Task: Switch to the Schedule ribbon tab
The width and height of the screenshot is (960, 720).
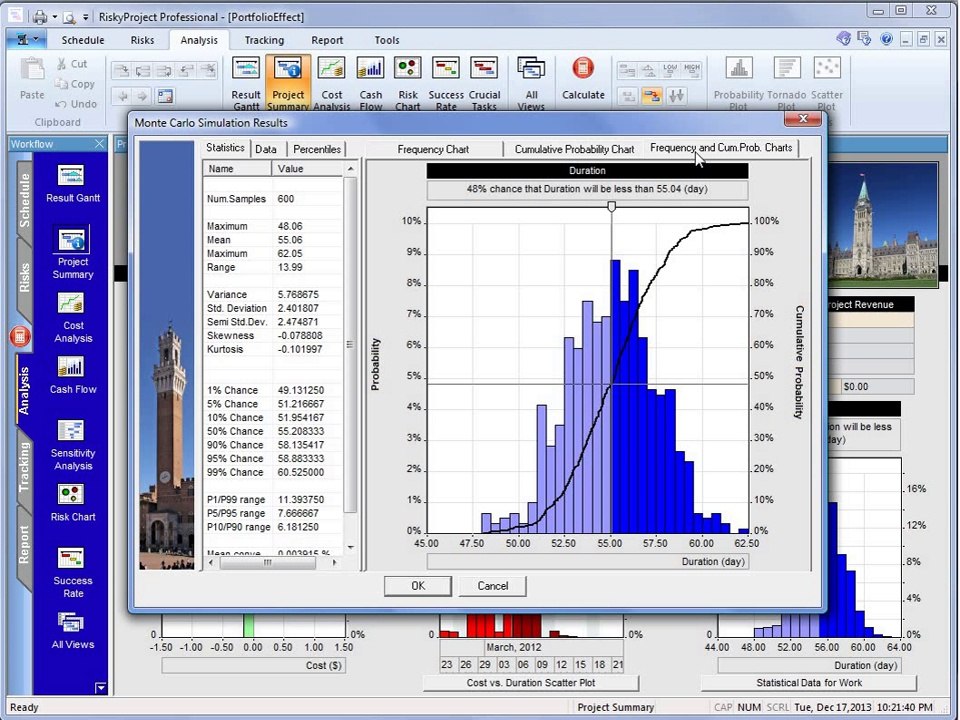Action: [x=83, y=40]
